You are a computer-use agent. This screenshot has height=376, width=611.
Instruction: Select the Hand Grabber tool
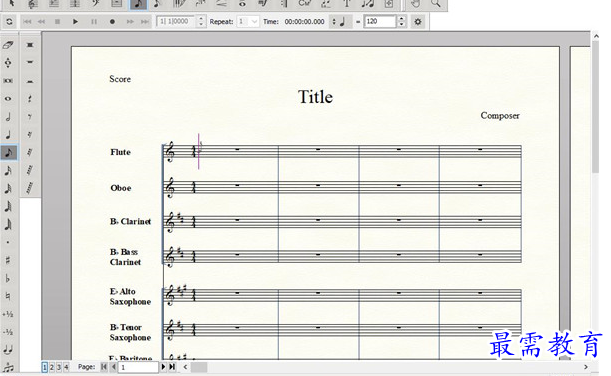pyautogui.click(x=415, y=4)
